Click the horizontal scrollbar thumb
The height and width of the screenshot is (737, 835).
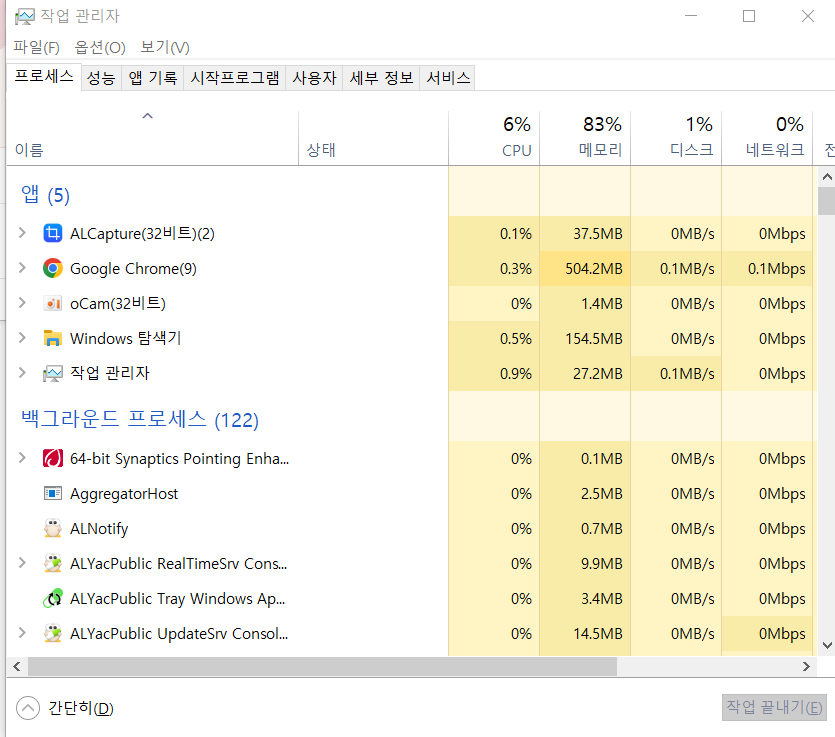pos(322,666)
